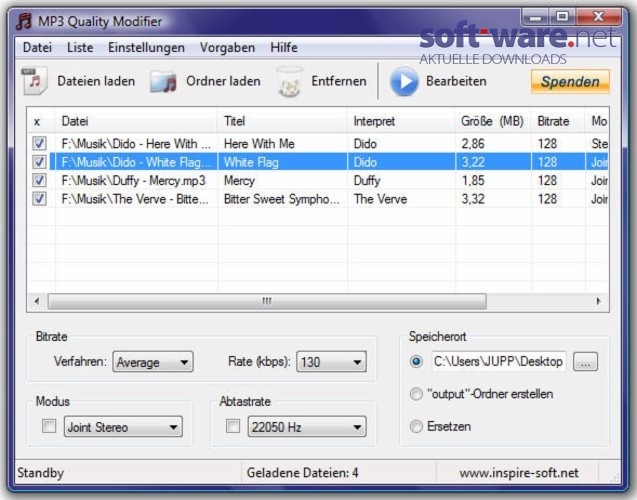The image size is (637, 500).
Task: Click the Standby status bar text
Action: pos(41,473)
